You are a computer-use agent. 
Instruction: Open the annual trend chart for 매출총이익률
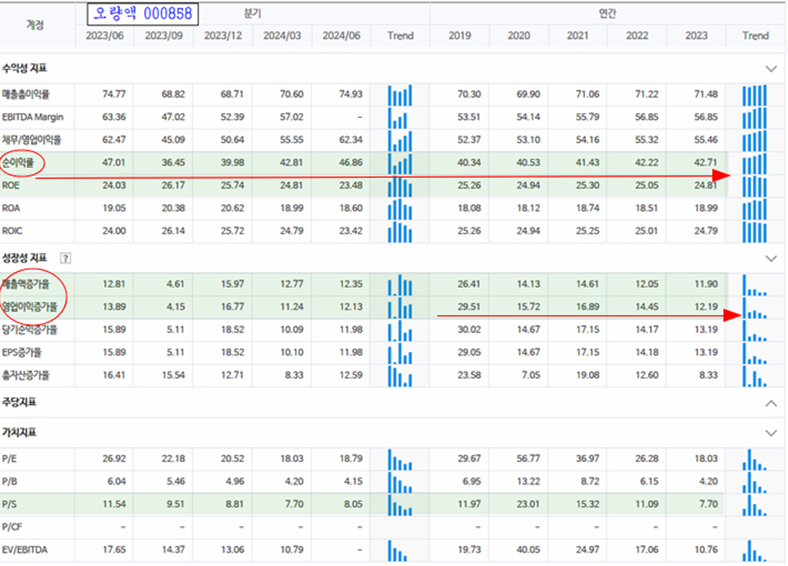click(x=755, y=95)
